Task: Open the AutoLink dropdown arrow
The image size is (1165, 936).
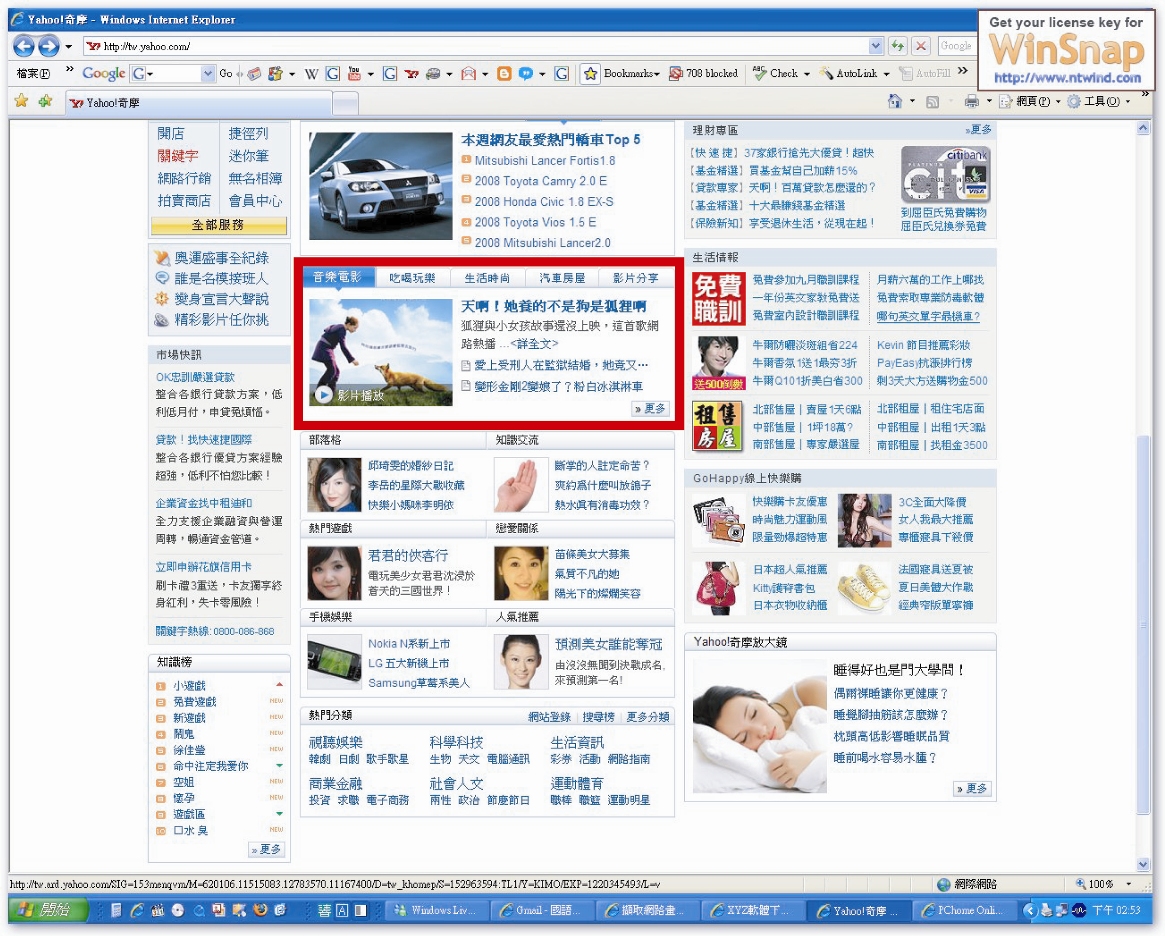Action: 886,74
